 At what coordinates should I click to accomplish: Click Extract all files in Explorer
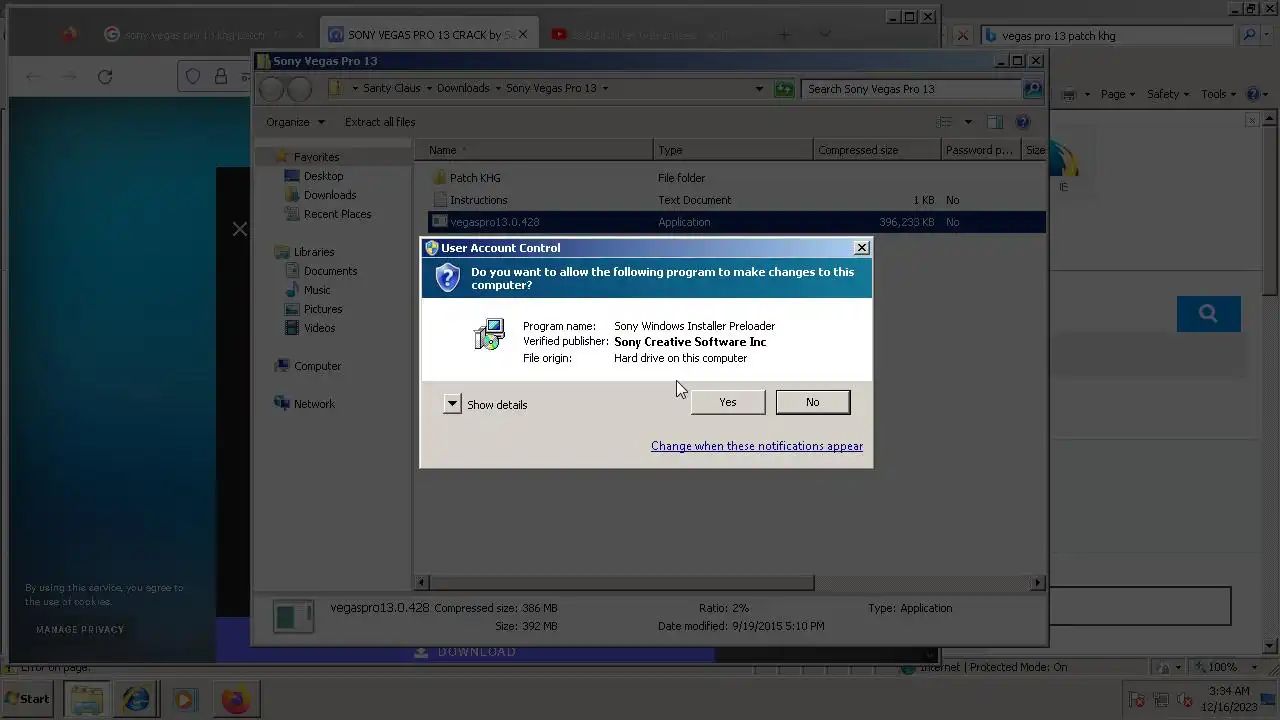380,122
